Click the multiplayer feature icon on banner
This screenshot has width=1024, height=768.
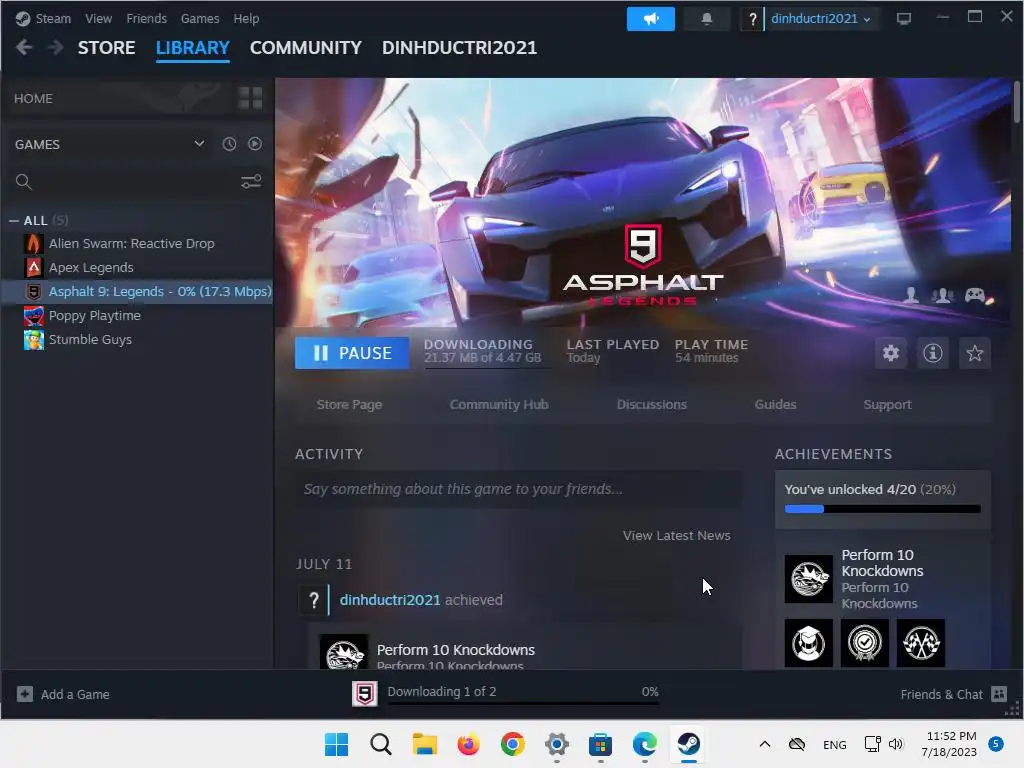pos(942,295)
